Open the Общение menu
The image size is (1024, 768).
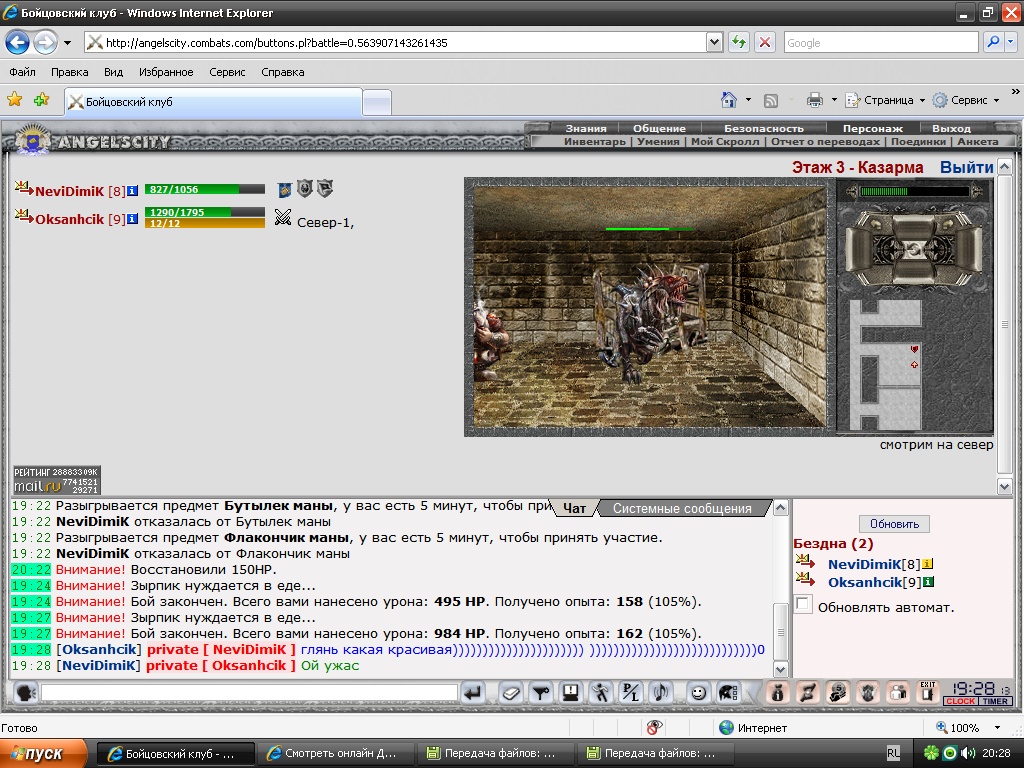[659, 128]
